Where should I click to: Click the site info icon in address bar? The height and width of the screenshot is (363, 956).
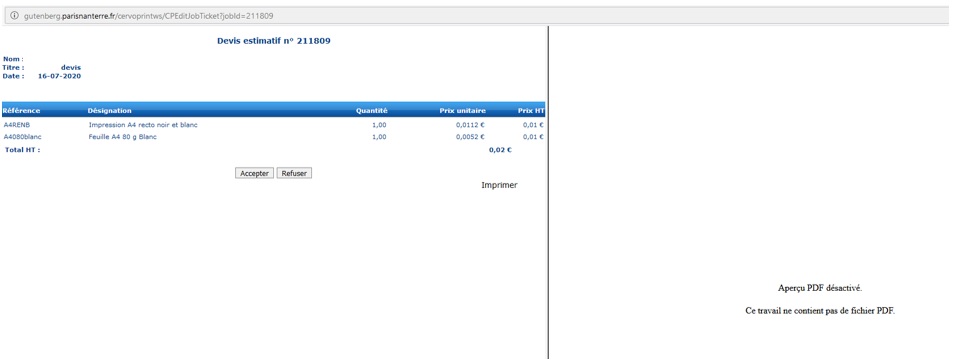[15, 16]
